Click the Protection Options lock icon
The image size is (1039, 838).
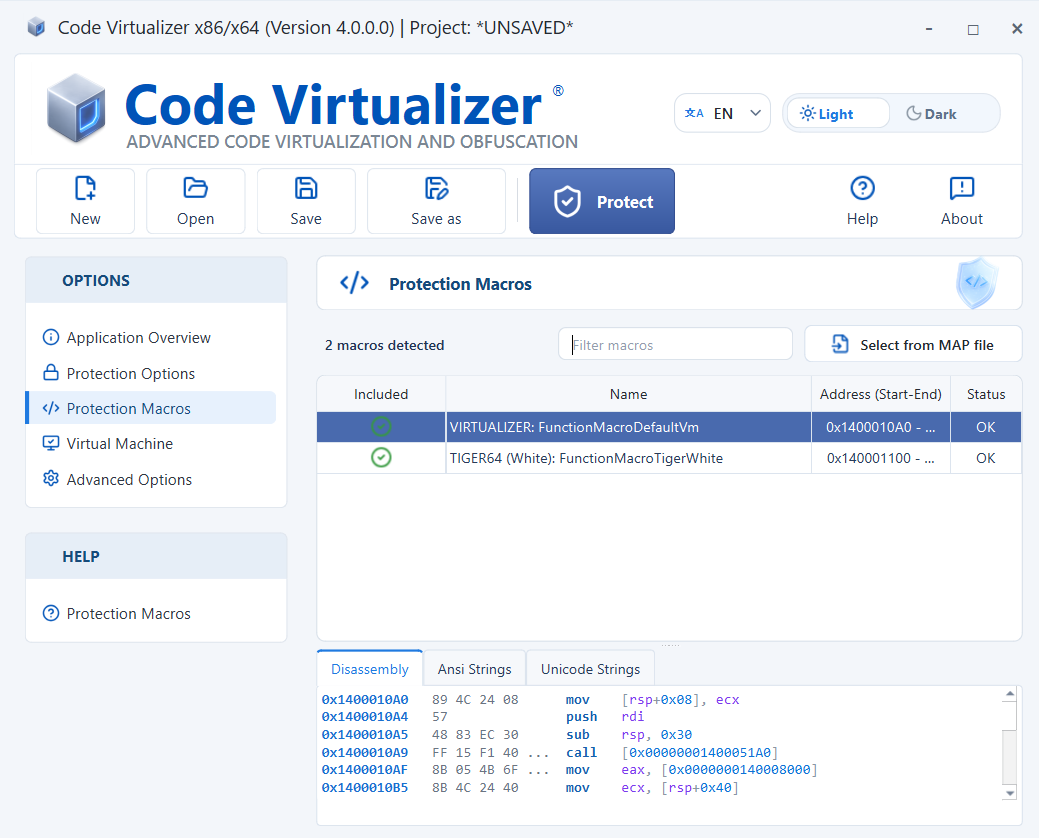point(50,372)
